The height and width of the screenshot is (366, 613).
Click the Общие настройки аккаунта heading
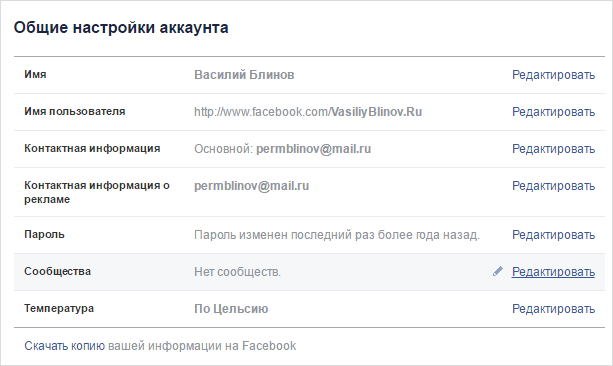click(121, 28)
